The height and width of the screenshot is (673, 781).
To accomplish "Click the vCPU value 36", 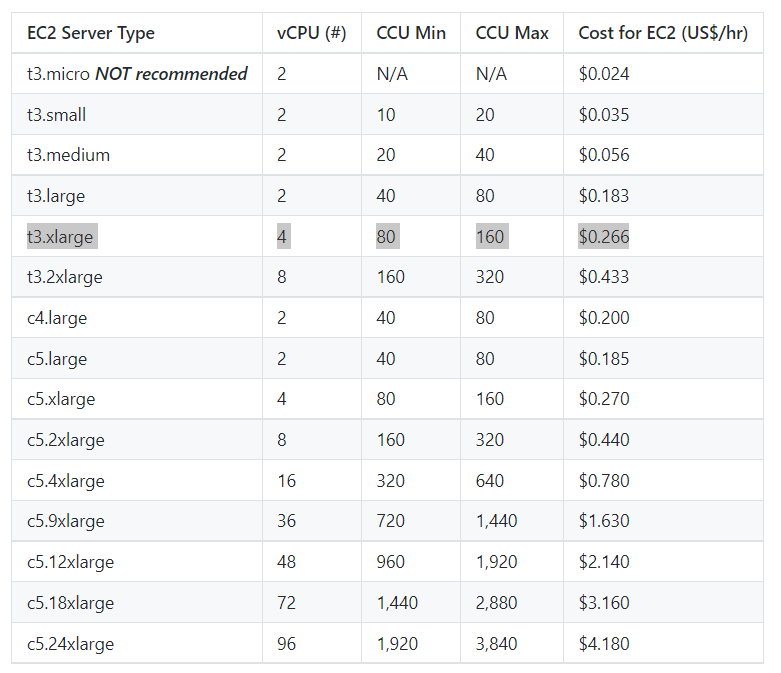I will pyautogui.click(x=286, y=521).
